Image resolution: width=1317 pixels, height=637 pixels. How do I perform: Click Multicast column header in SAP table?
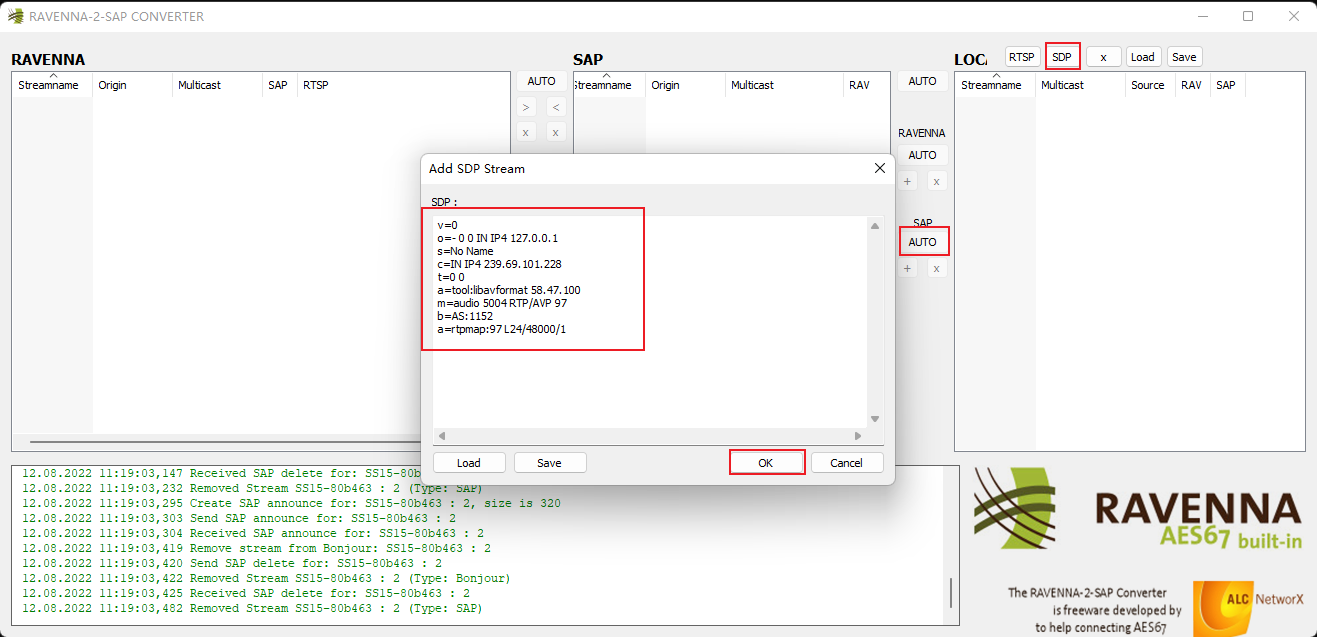[784, 85]
